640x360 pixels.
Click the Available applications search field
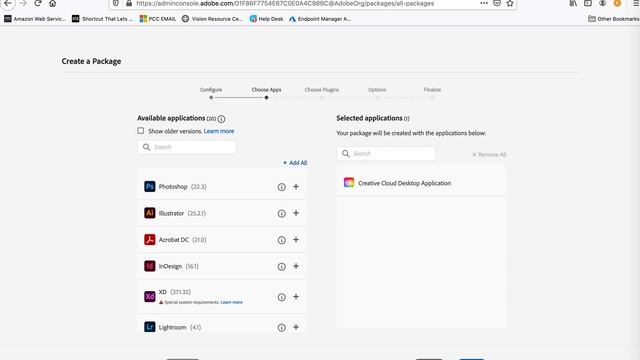click(187, 147)
